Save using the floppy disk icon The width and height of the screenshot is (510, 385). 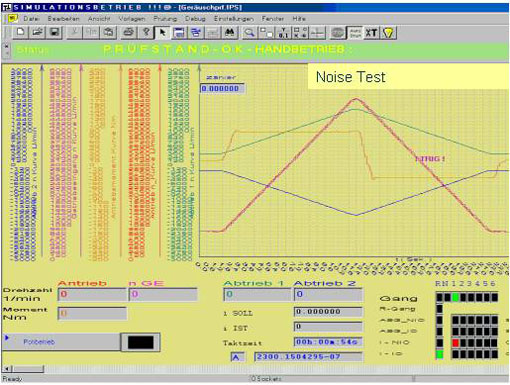[54, 33]
